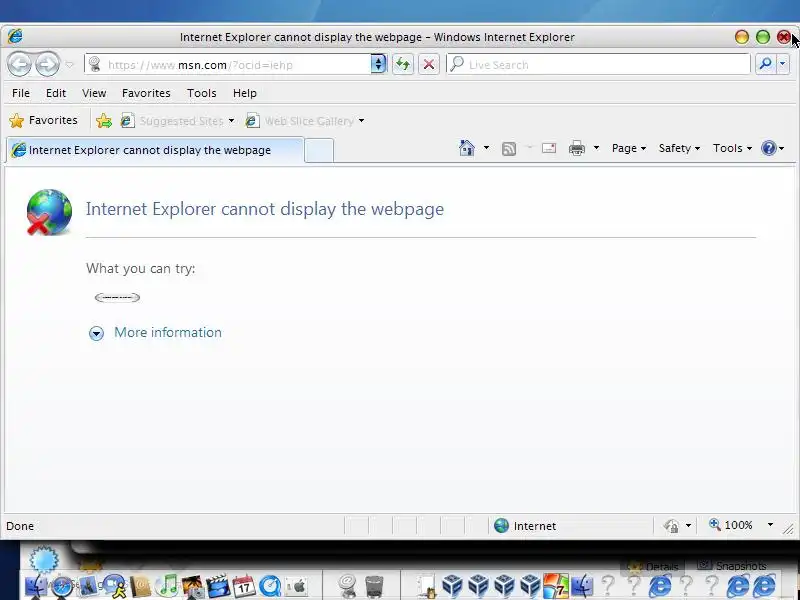Click the Back navigation arrow
The image size is (800, 600).
tap(20, 64)
